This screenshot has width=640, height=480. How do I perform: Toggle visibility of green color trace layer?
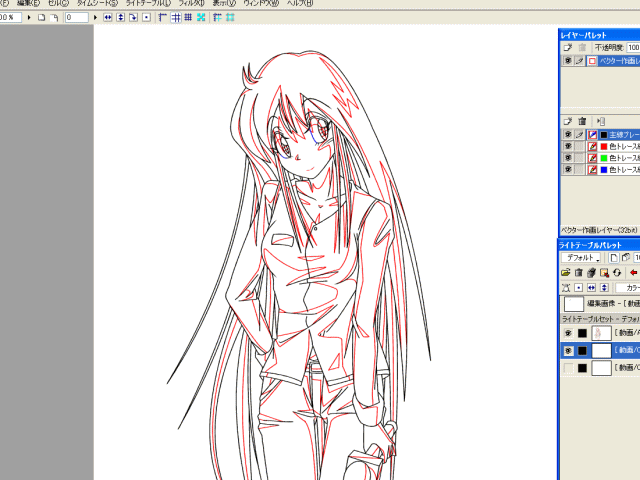tap(567, 158)
